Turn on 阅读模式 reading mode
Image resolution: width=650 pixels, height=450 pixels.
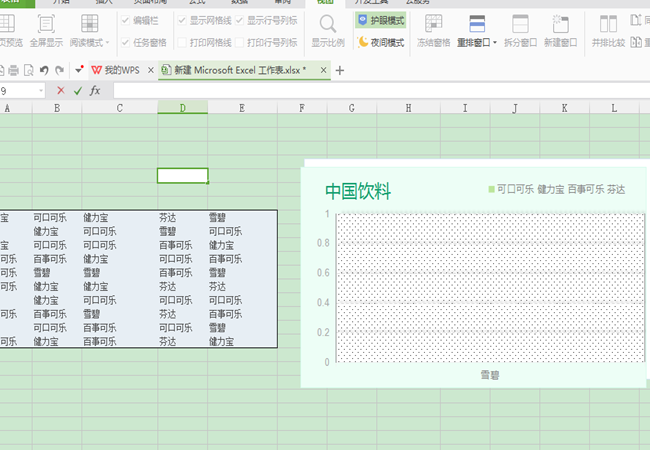pyautogui.click(x=89, y=30)
